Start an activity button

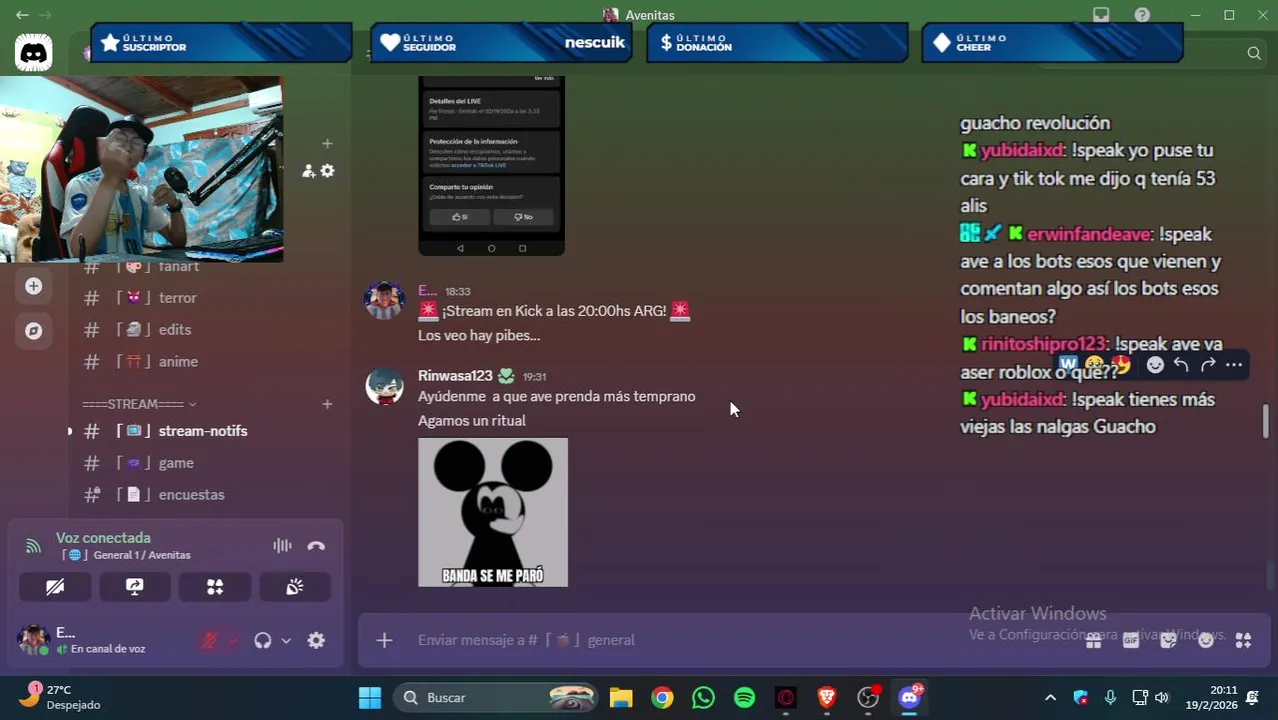tap(215, 587)
